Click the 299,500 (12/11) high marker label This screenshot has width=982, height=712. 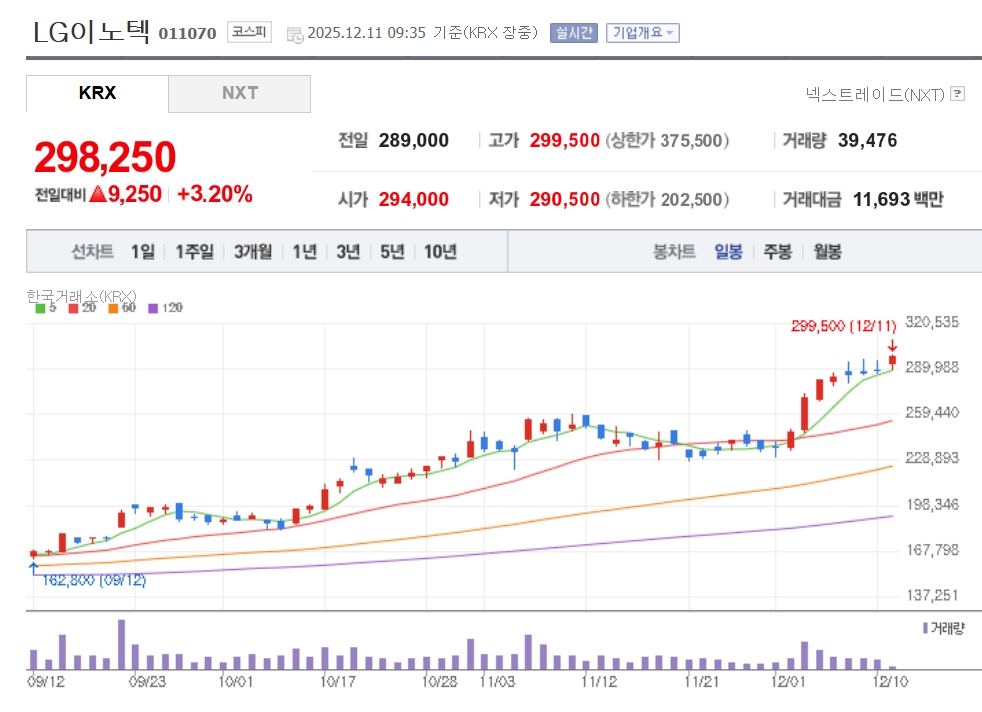[x=844, y=326]
